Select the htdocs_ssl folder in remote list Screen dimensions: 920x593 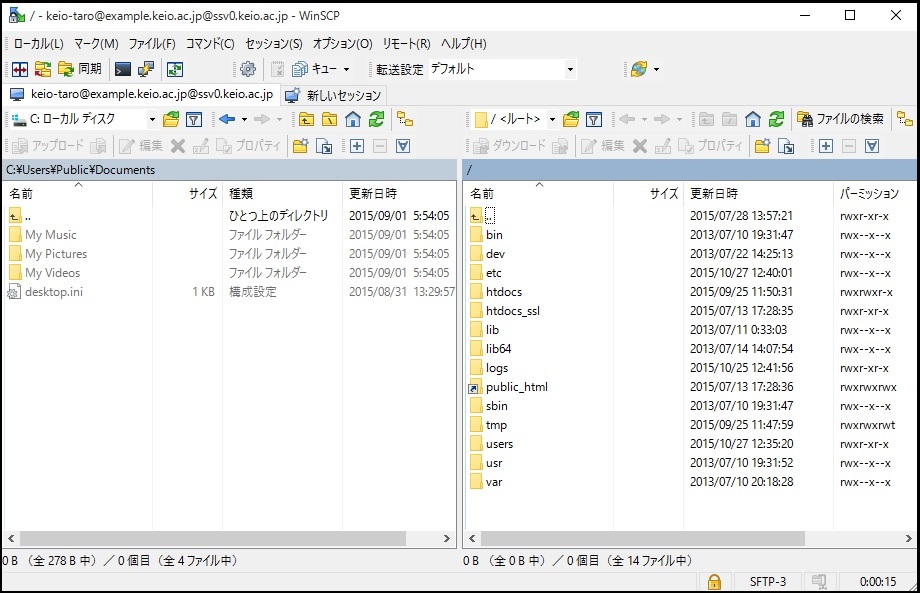pyautogui.click(x=512, y=311)
